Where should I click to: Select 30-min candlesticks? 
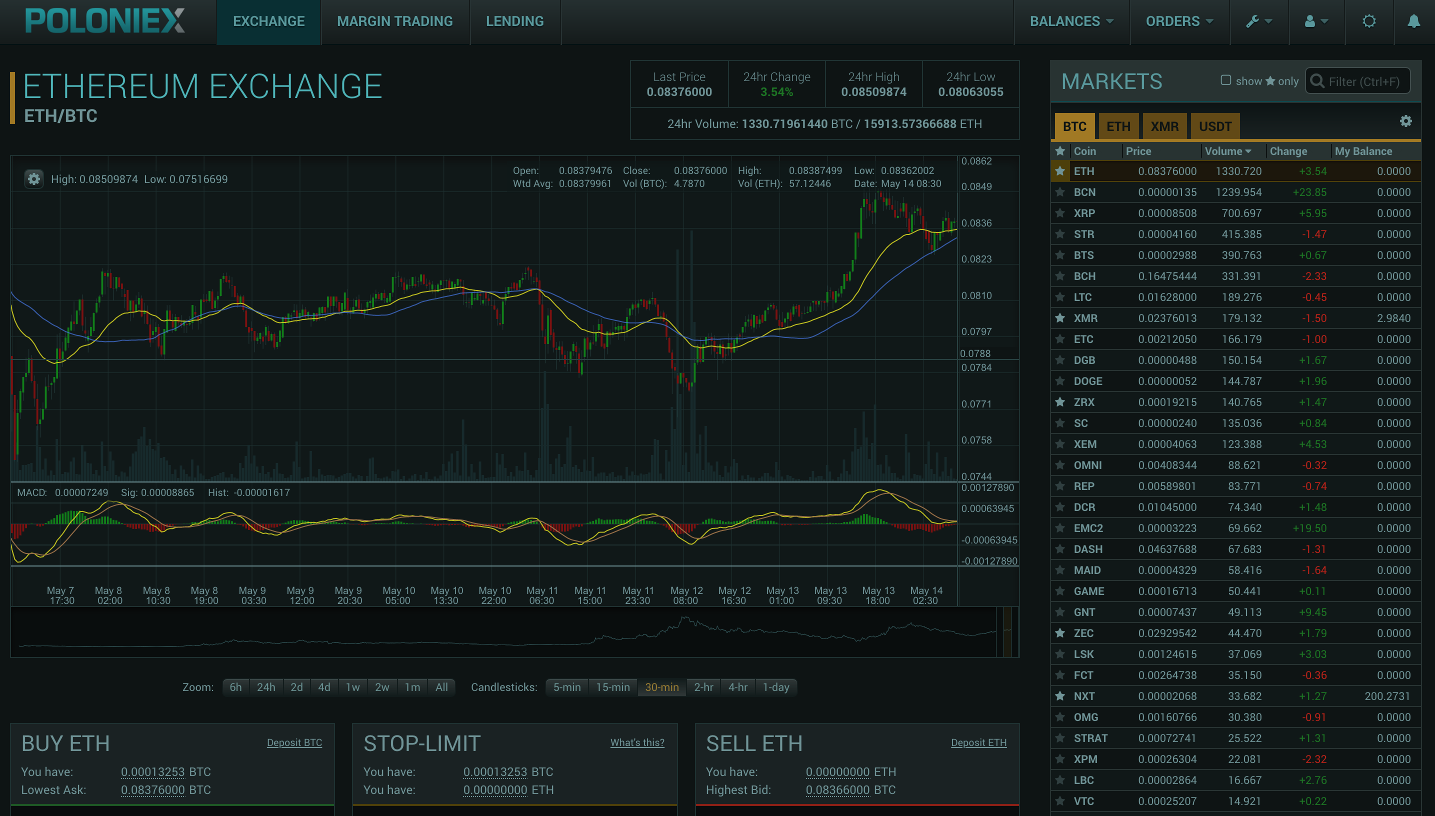[x=662, y=687]
